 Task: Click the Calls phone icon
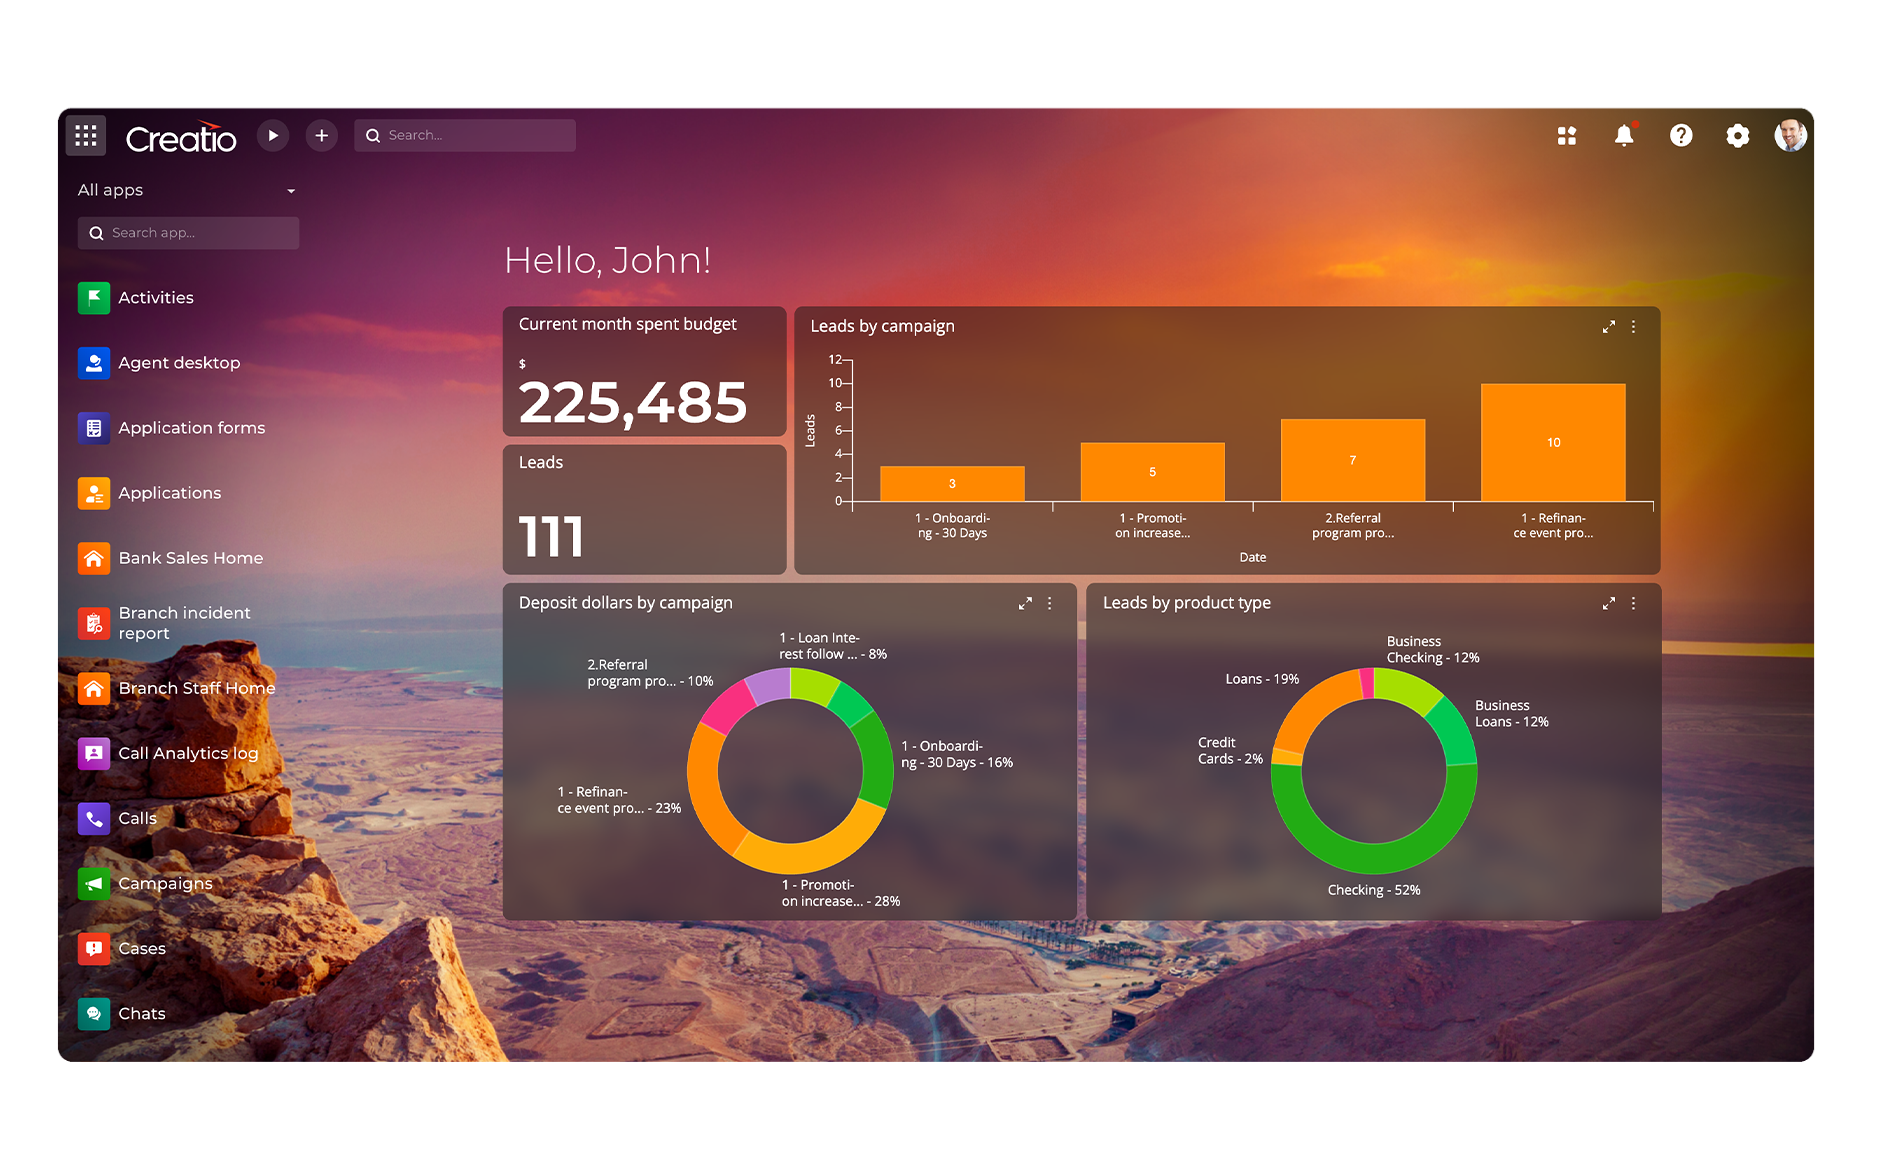pyautogui.click(x=94, y=818)
